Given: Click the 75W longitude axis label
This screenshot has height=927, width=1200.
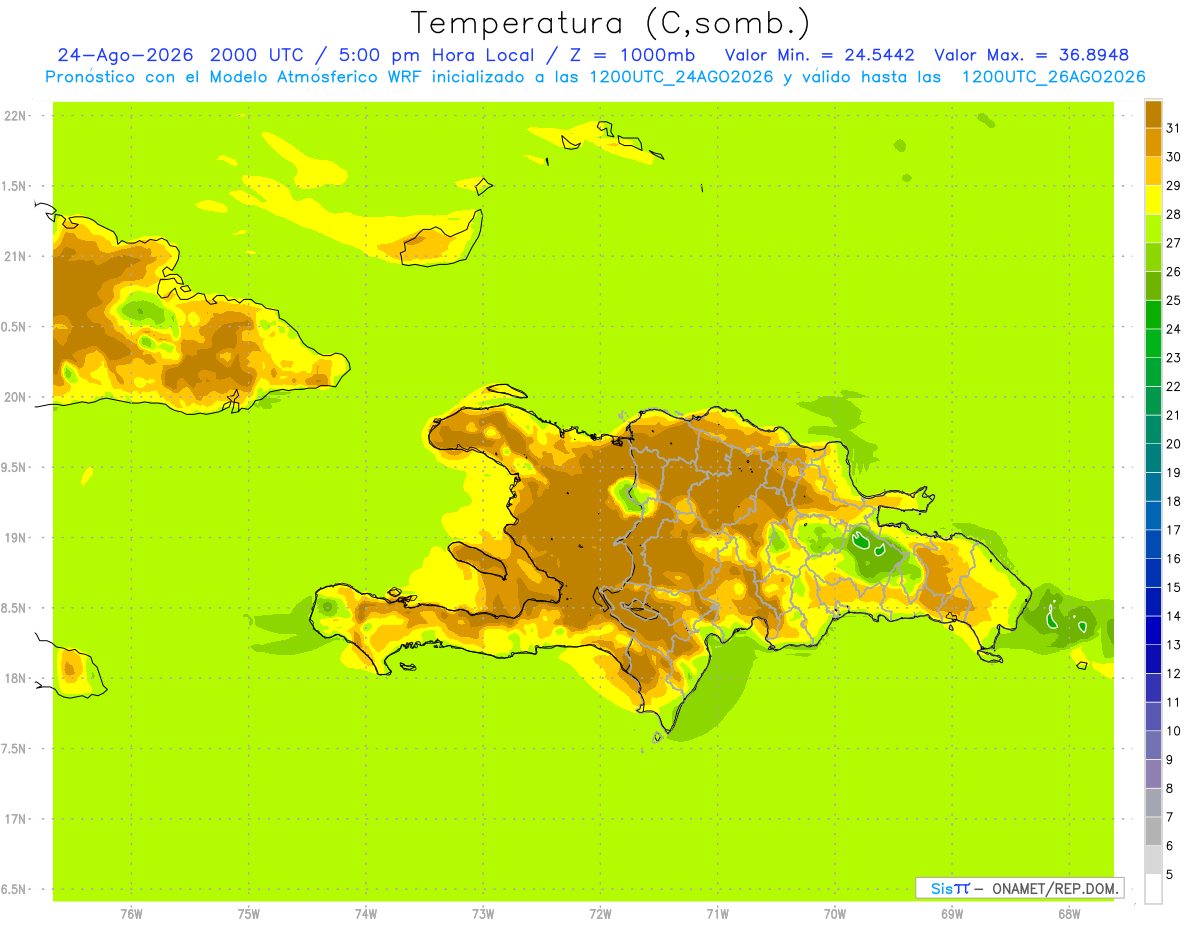Looking at the screenshot, I should click(249, 913).
